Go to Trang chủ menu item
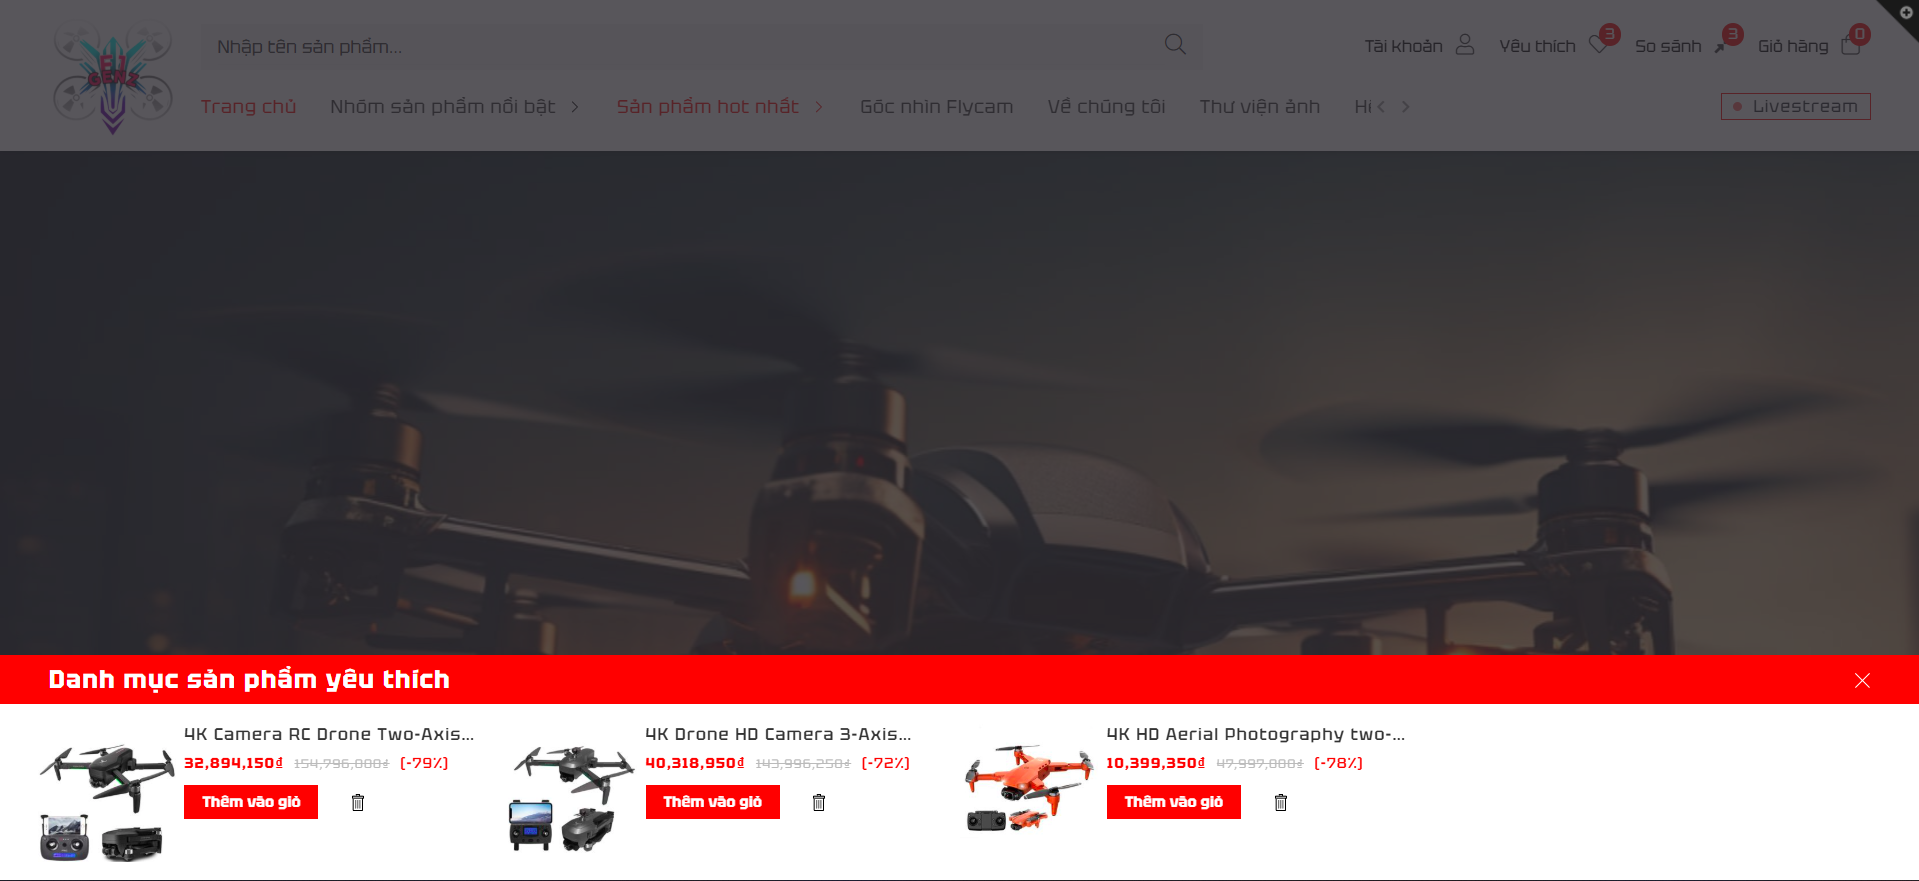1919x881 pixels. pos(248,107)
